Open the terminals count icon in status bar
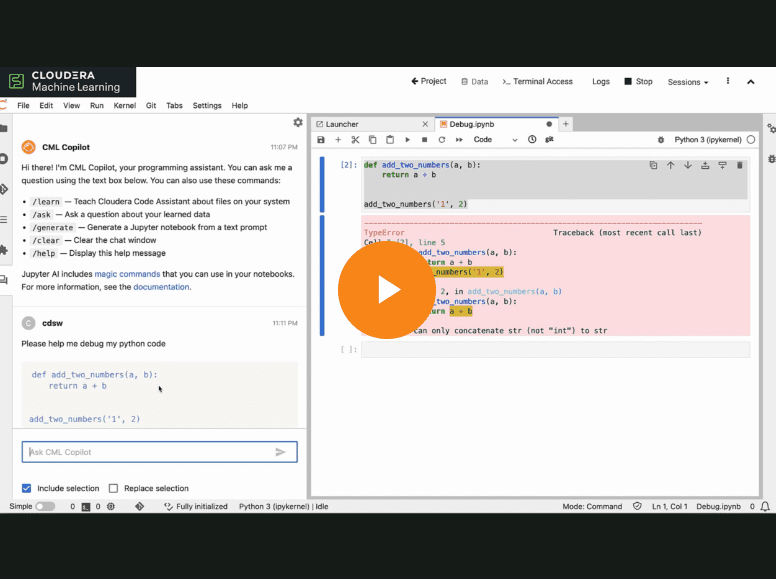The height and width of the screenshot is (579, 776). click(x=86, y=507)
